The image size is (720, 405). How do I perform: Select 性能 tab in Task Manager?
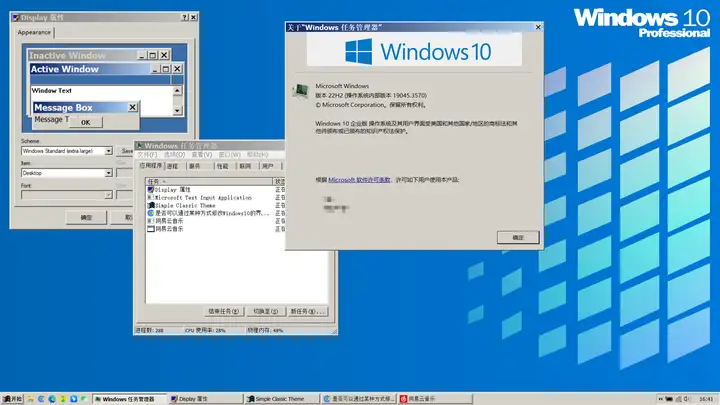coord(223,166)
